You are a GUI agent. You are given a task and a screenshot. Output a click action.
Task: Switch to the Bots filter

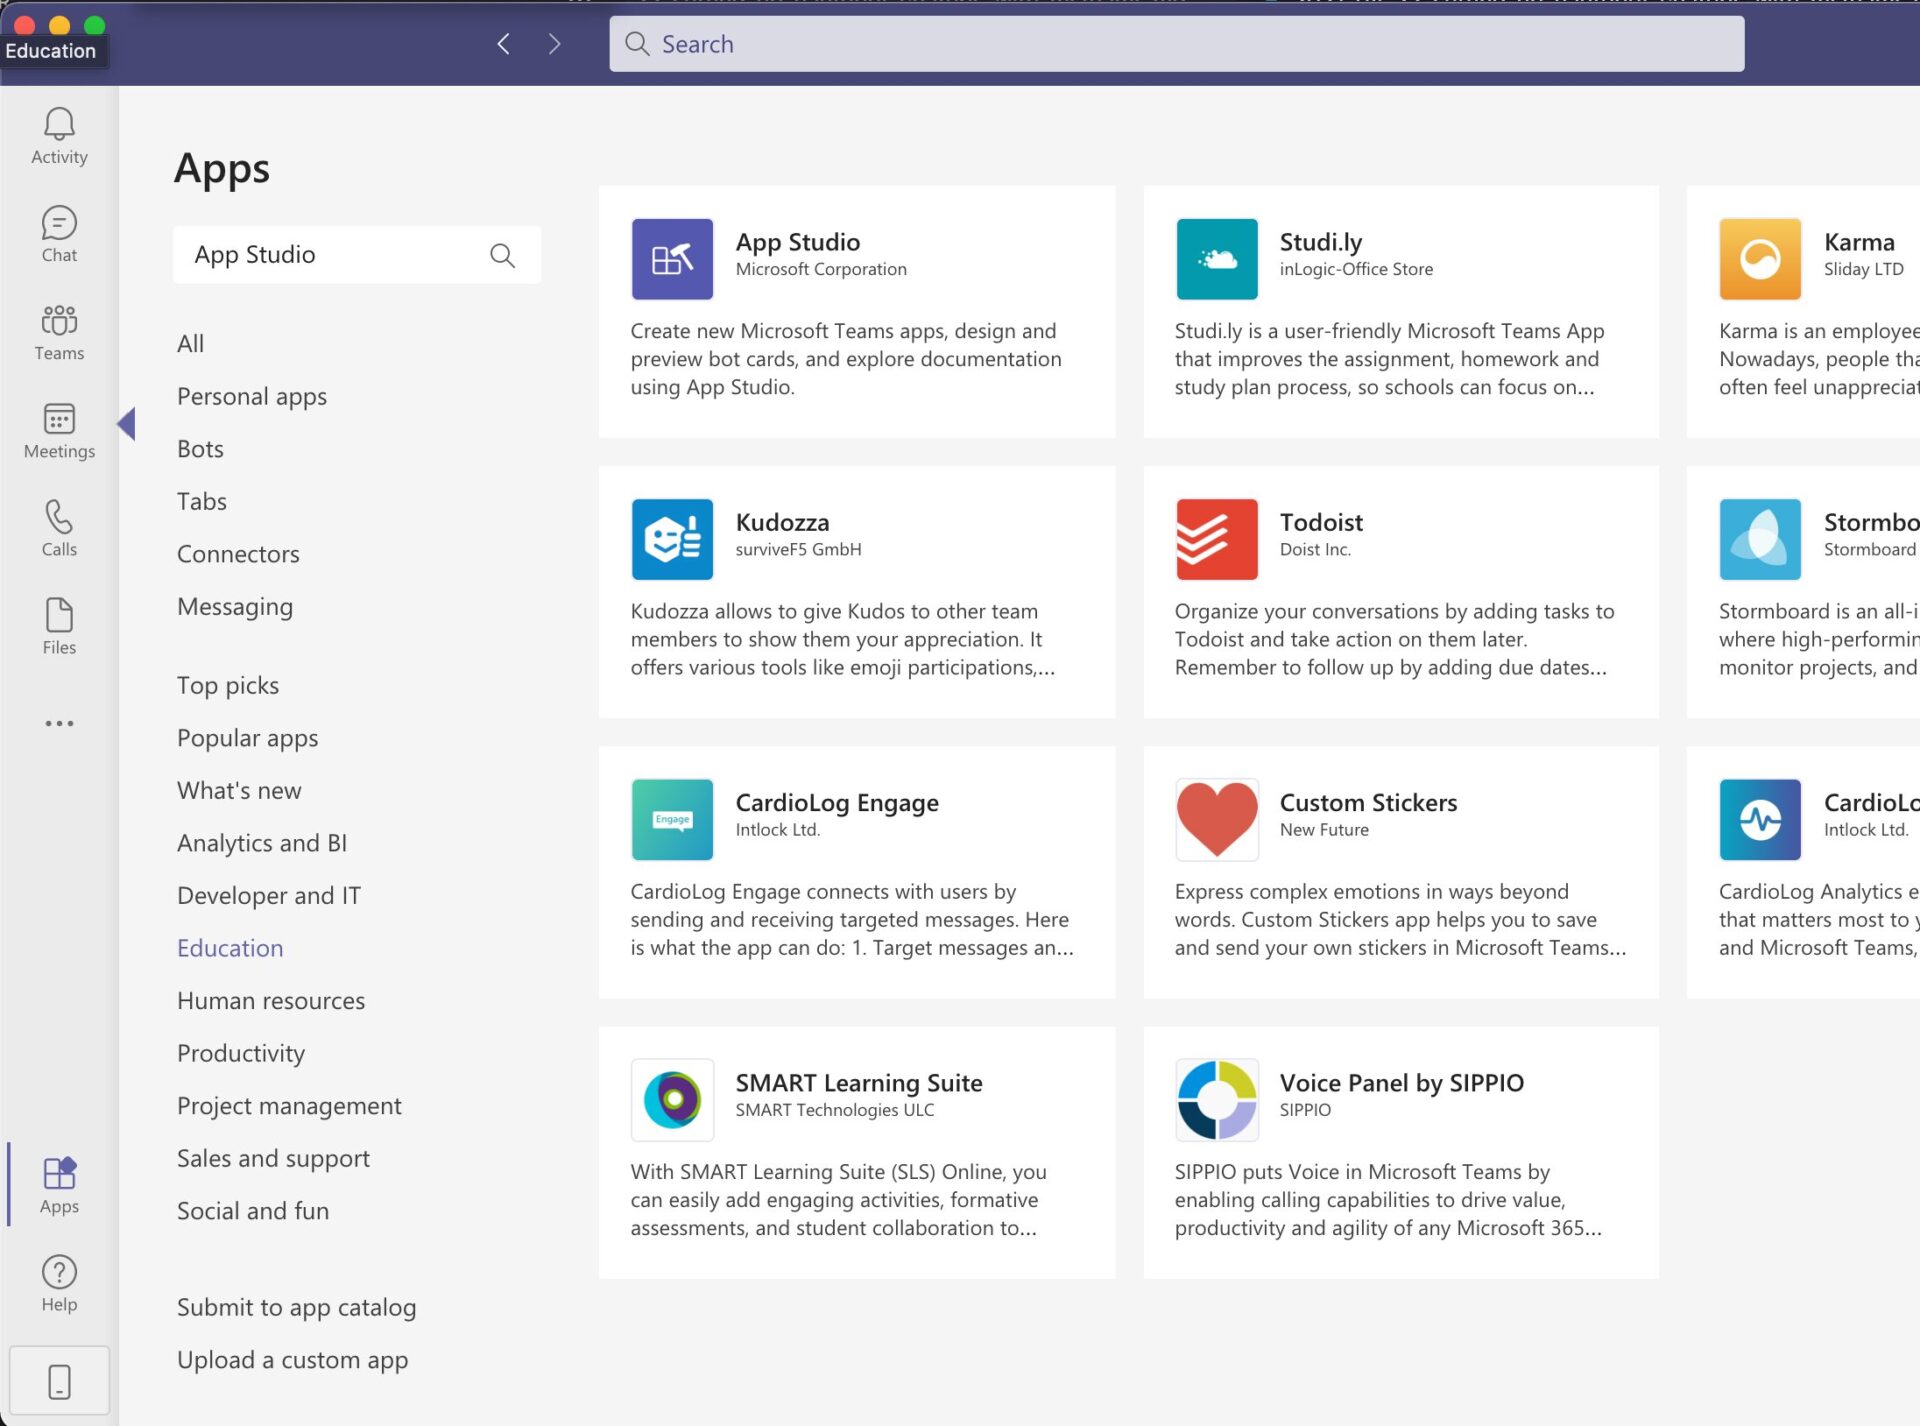pyautogui.click(x=199, y=448)
